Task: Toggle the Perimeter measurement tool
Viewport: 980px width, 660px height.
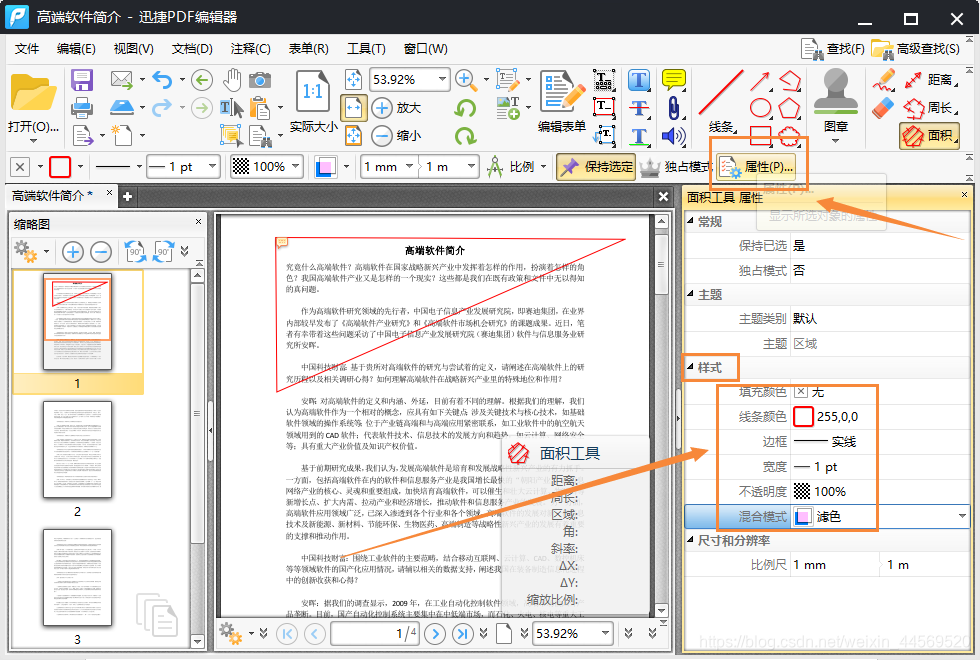Action: pyautogui.click(x=931, y=108)
